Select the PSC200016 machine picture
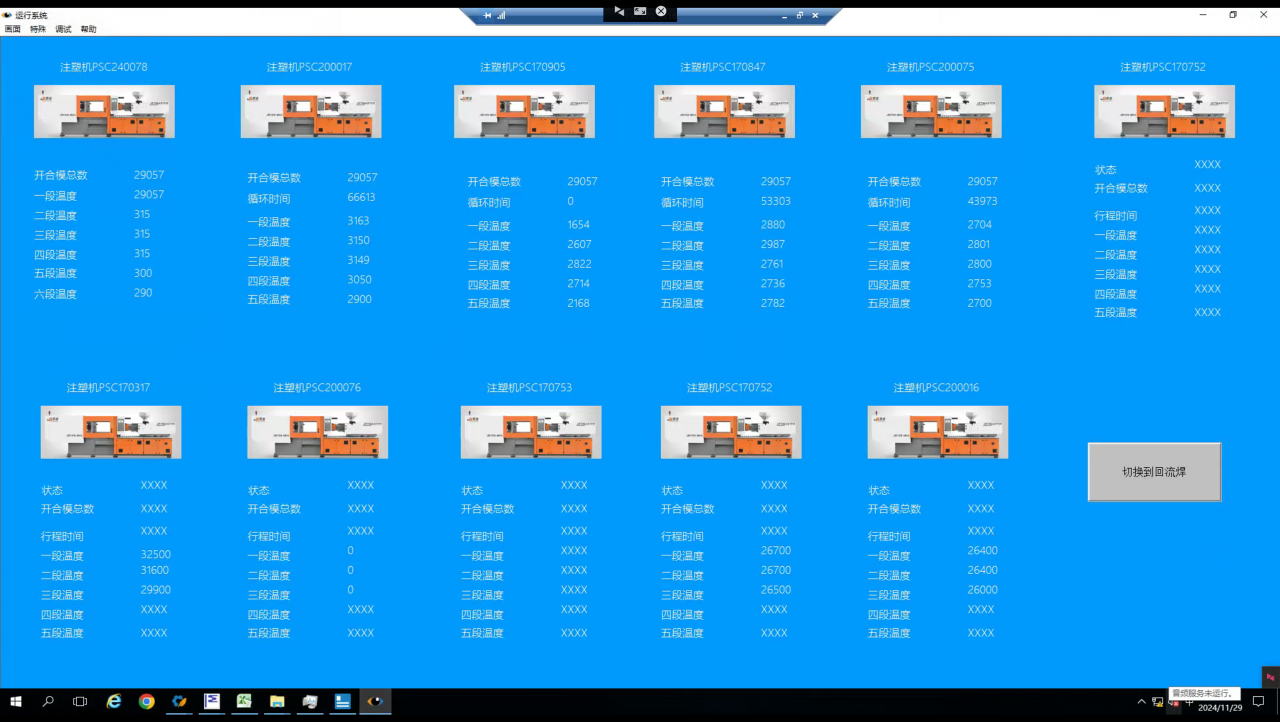Screen dimensions: 1280x722 (937, 432)
